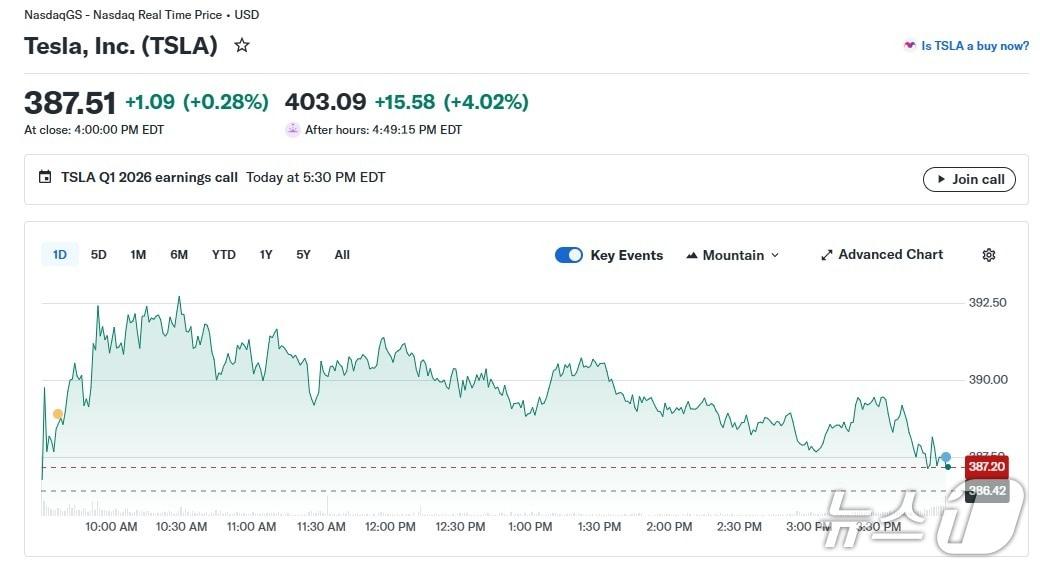This screenshot has height=570, width=1040.
Task: Select the 1Y time range
Action: (x=266, y=255)
